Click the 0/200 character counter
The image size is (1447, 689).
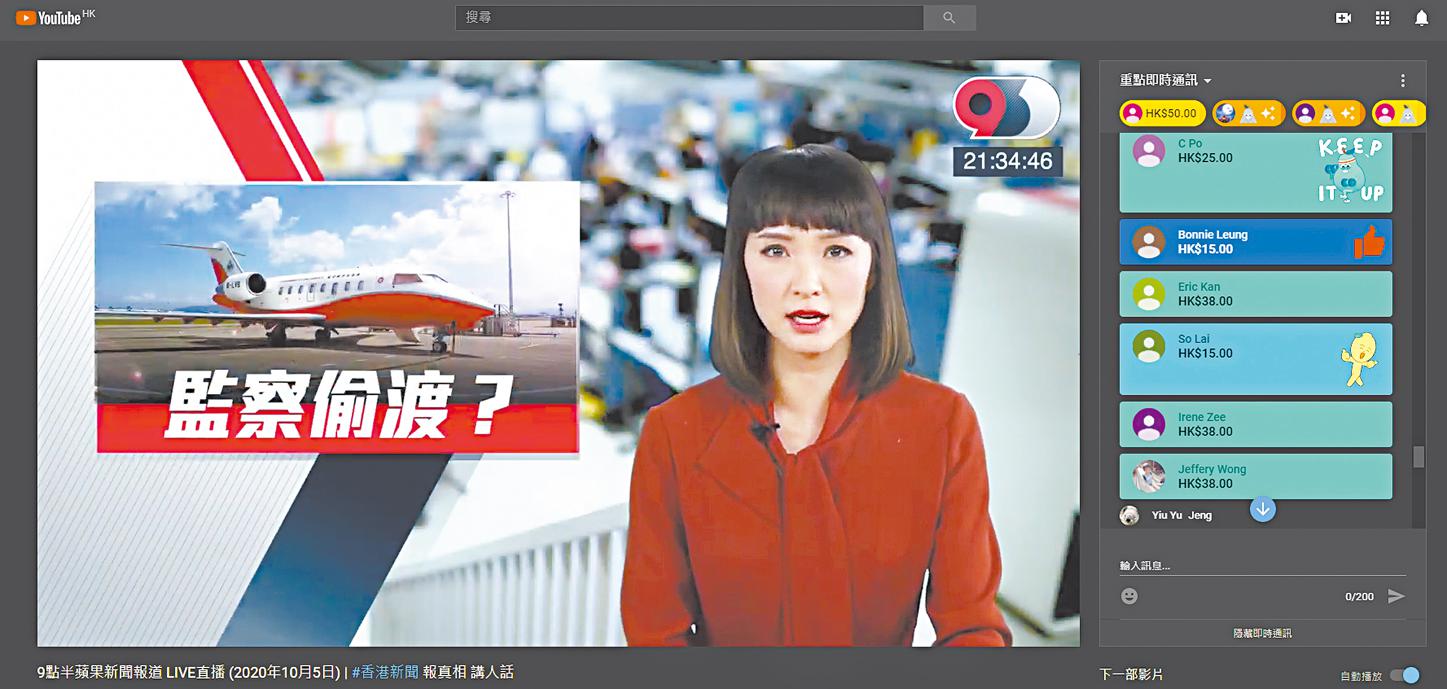(x=1359, y=597)
